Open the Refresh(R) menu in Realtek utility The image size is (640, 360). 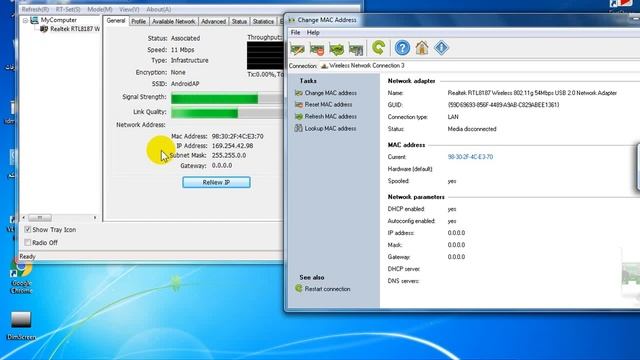pos(36,9)
